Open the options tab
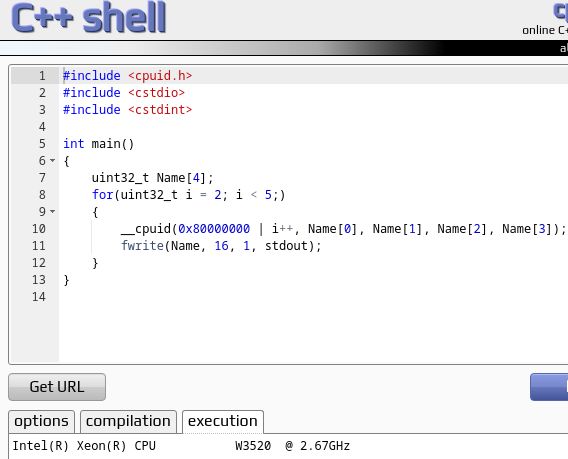568x459 pixels. pos(41,421)
